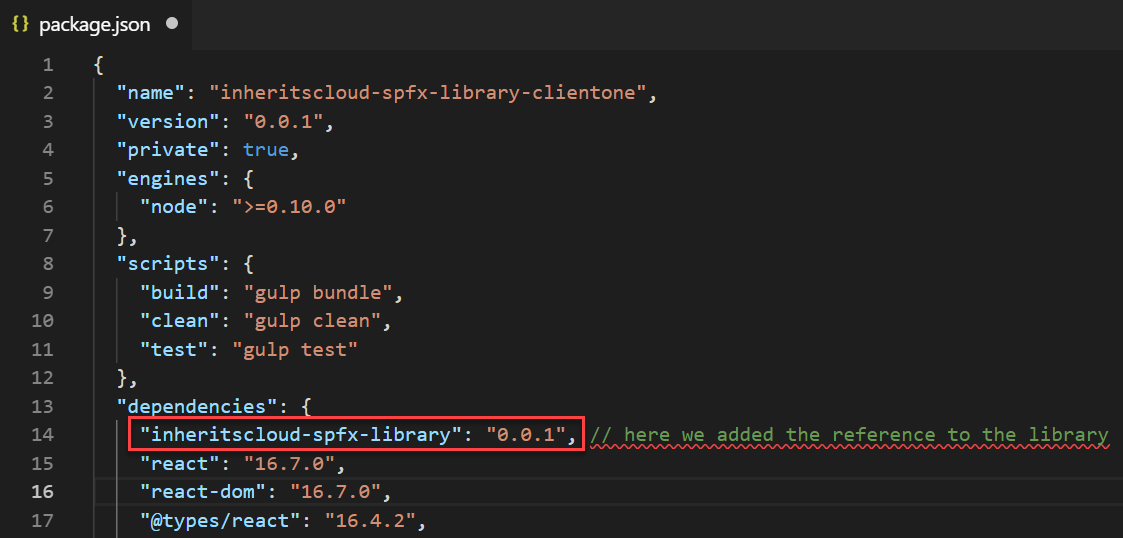Select the package.json editor tab
The width and height of the screenshot is (1123, 538).
pyautogui.click(x=95, y=24)
